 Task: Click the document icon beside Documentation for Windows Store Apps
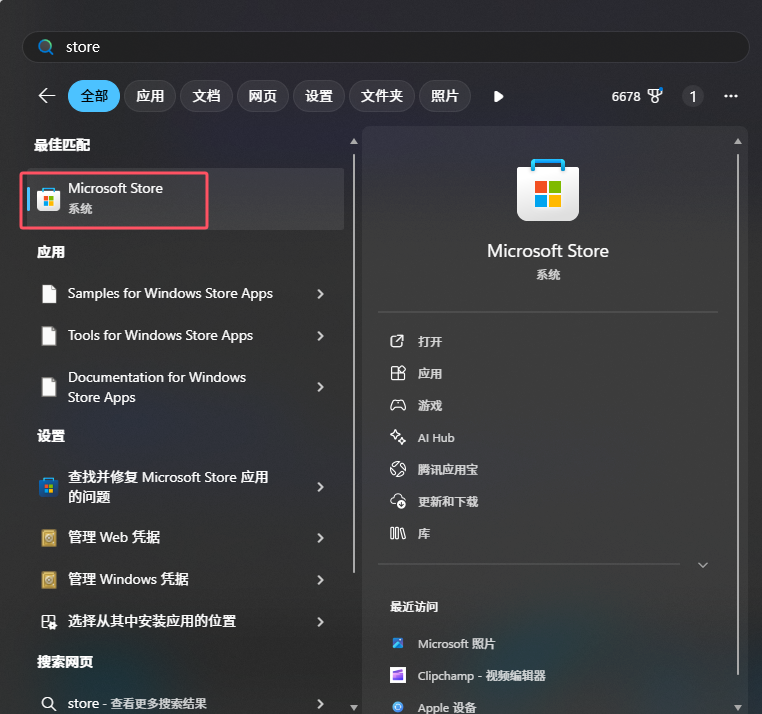point(49,387)
